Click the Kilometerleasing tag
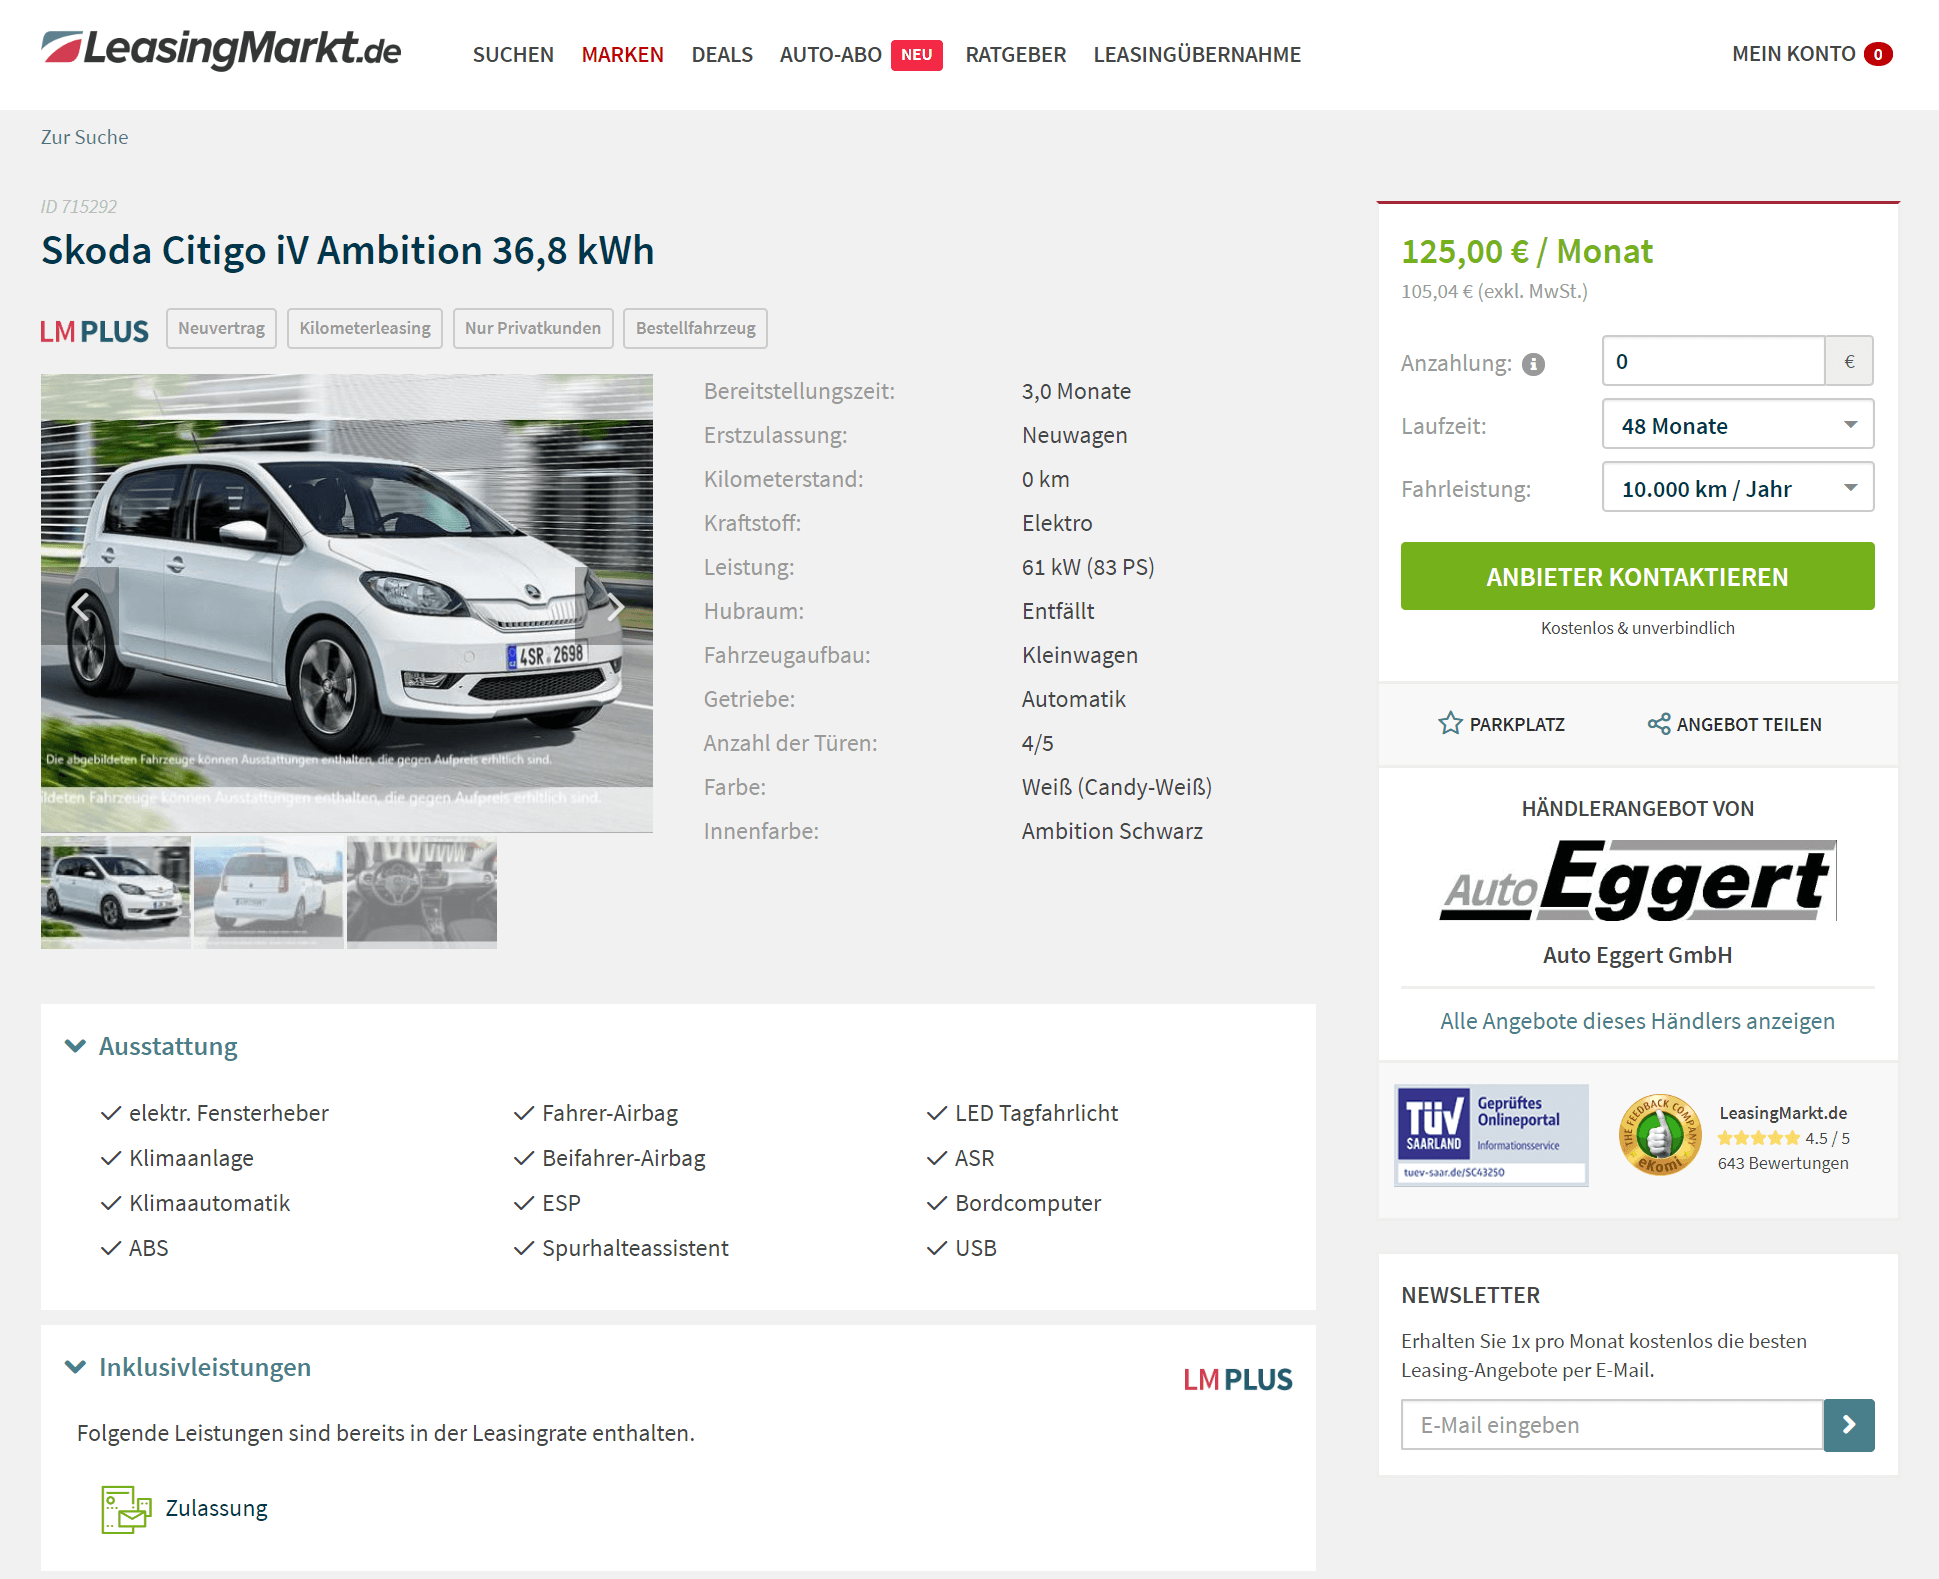The image size is (1939, 1579). 365,328
